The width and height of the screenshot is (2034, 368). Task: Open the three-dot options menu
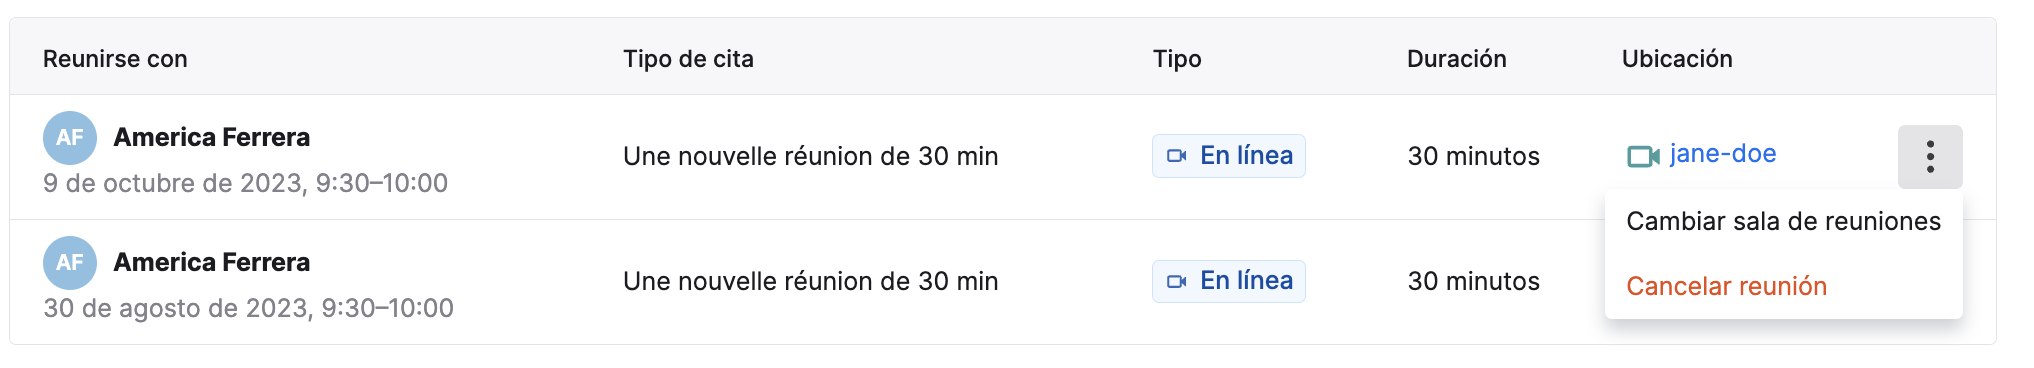click(1930, 157)
